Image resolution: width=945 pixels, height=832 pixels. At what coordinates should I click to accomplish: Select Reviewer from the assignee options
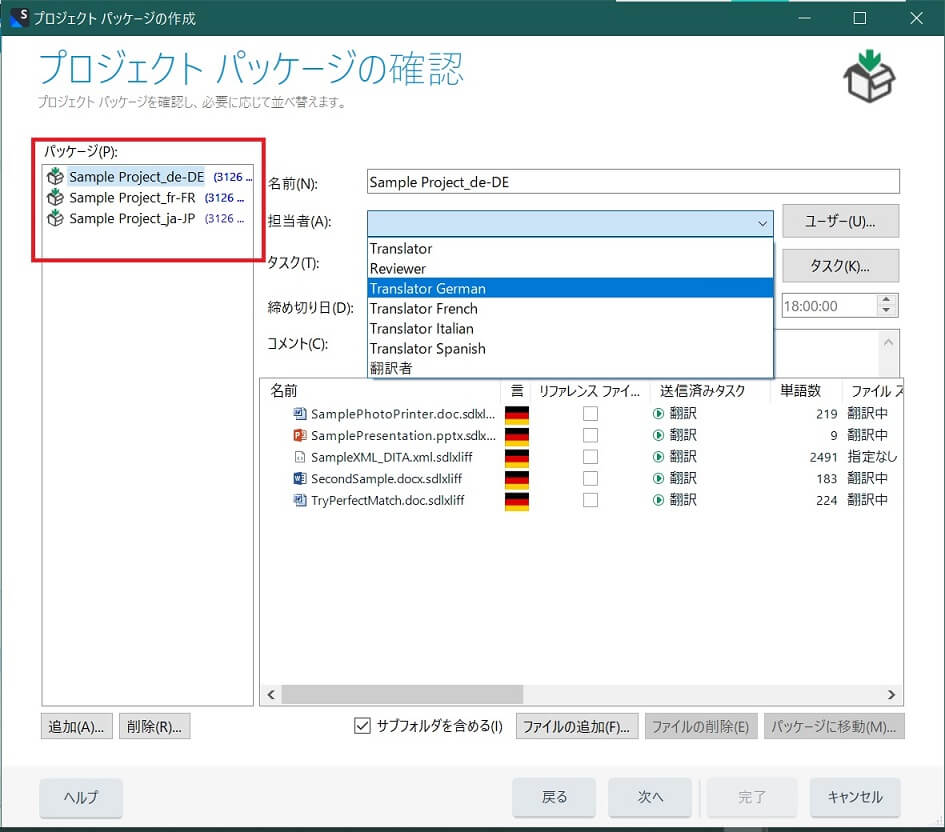coord(398,268)
